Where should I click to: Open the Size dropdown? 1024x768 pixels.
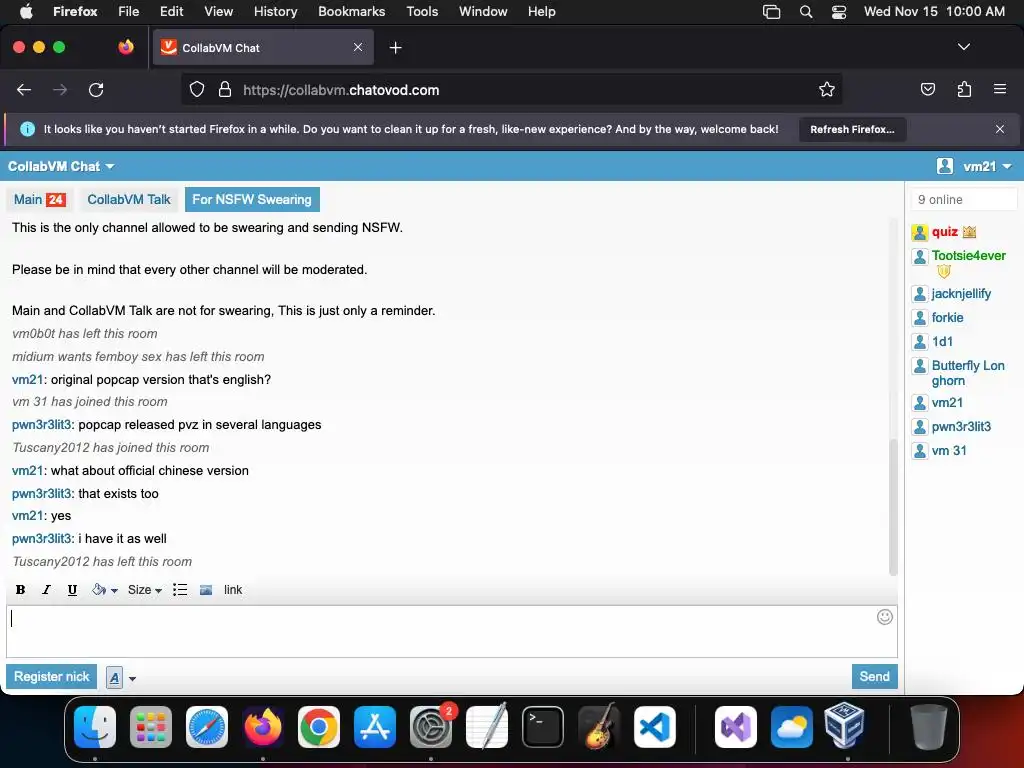pos(144,590)
